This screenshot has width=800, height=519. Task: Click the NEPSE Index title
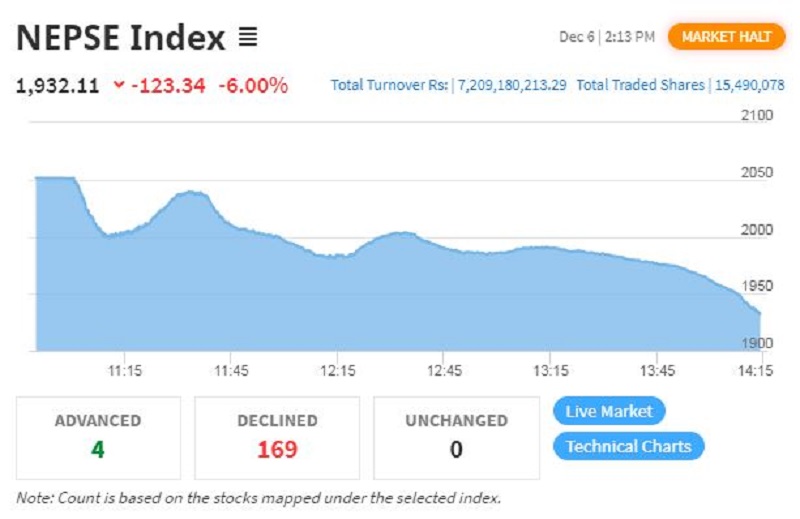121,38
